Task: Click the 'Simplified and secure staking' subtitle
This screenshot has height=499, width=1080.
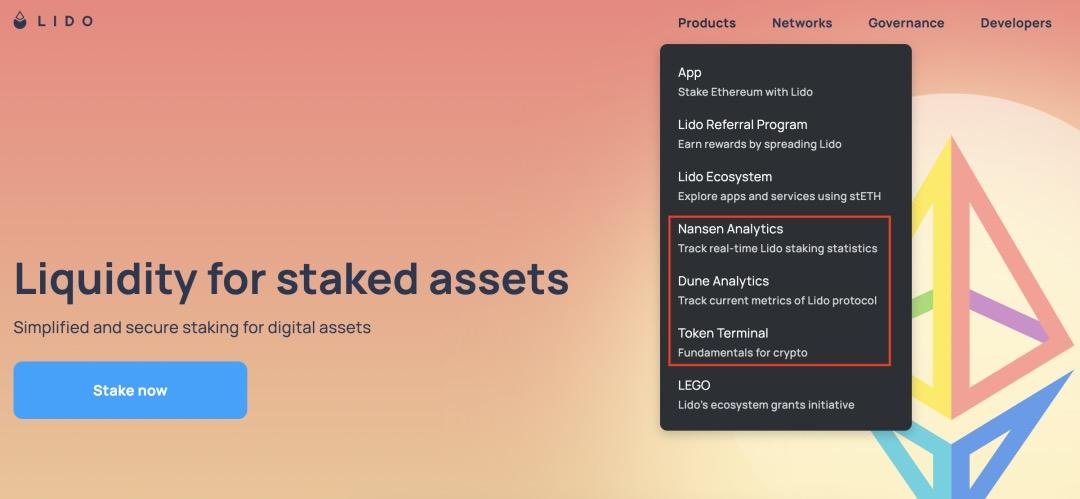Action: point(192,328)
